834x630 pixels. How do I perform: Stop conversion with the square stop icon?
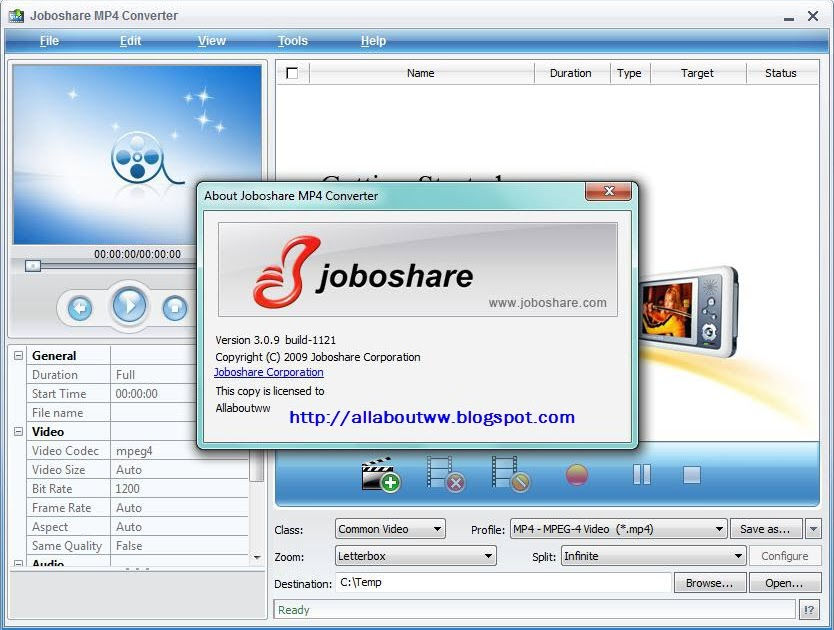[x=691, y=475]
